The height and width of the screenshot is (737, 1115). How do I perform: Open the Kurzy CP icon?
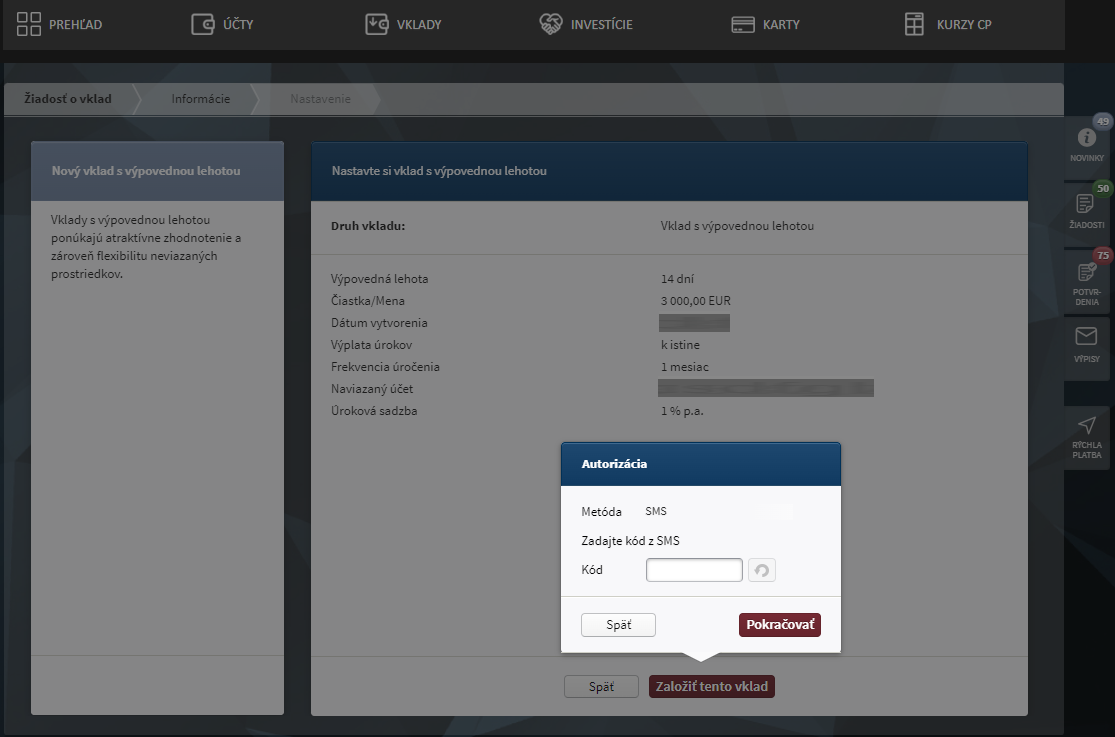(x=914, y=24)
